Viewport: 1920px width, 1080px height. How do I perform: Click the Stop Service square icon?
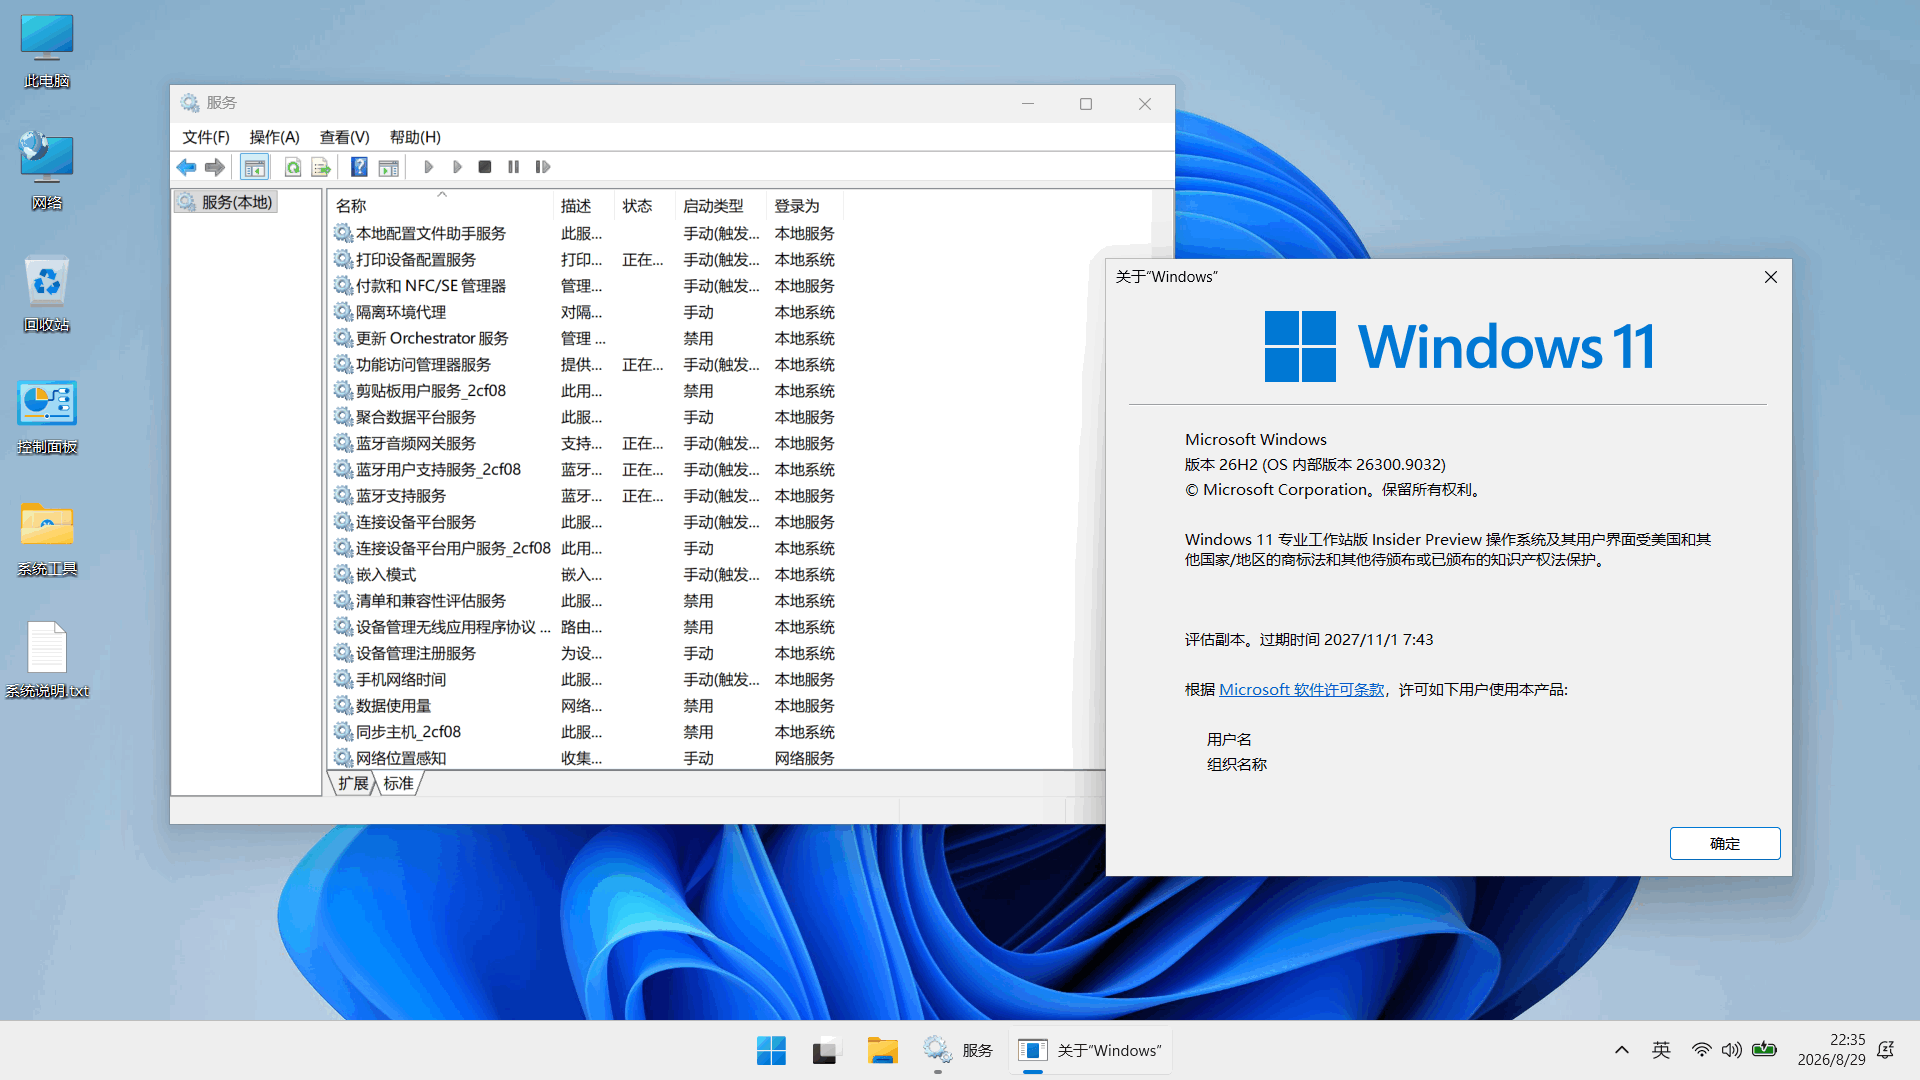coord(485,167)
